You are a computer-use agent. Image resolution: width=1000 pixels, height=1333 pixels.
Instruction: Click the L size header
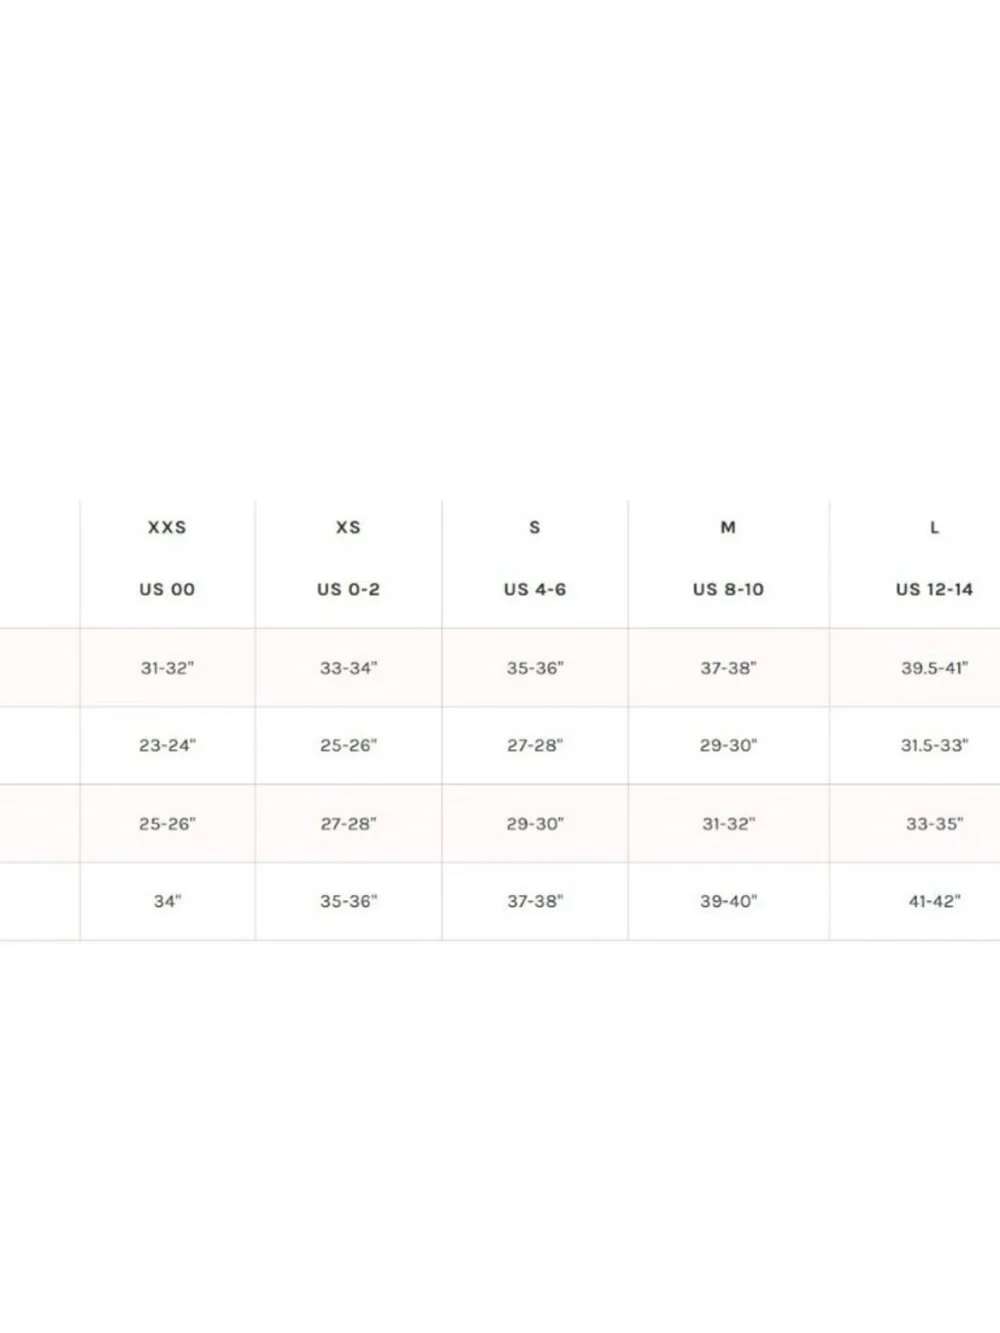[x=934, y=527]
